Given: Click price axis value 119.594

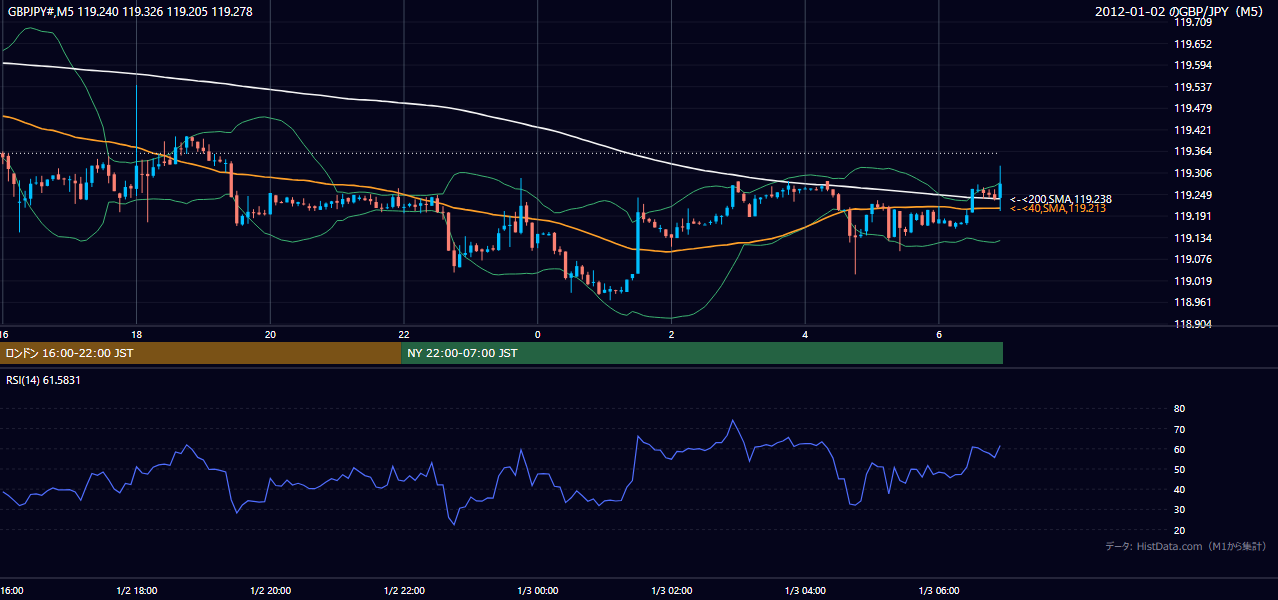Looking at the screenshot, I should pos(1193,65).
